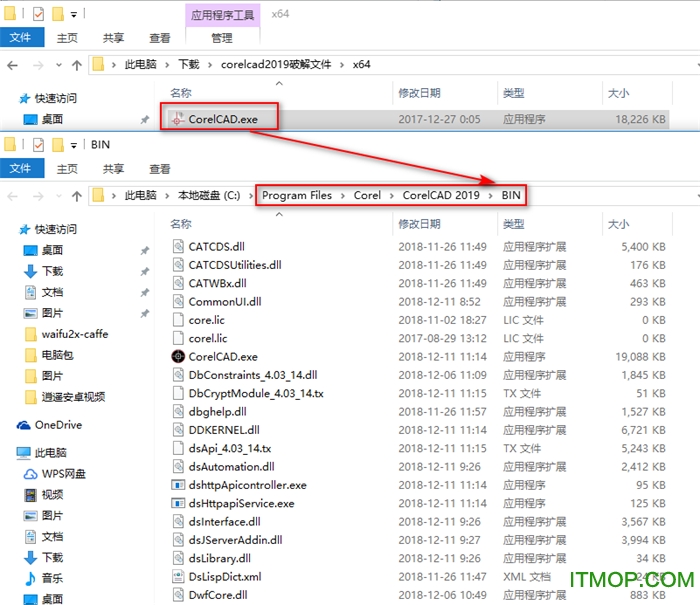The image size is (700, 605).
Task: Open quick access toolbar dropdown in x64 window
Action: coord(74,15)
